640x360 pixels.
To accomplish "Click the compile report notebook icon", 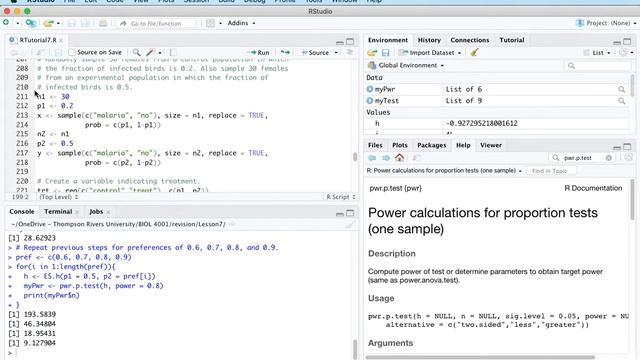I will click(173, 52).
